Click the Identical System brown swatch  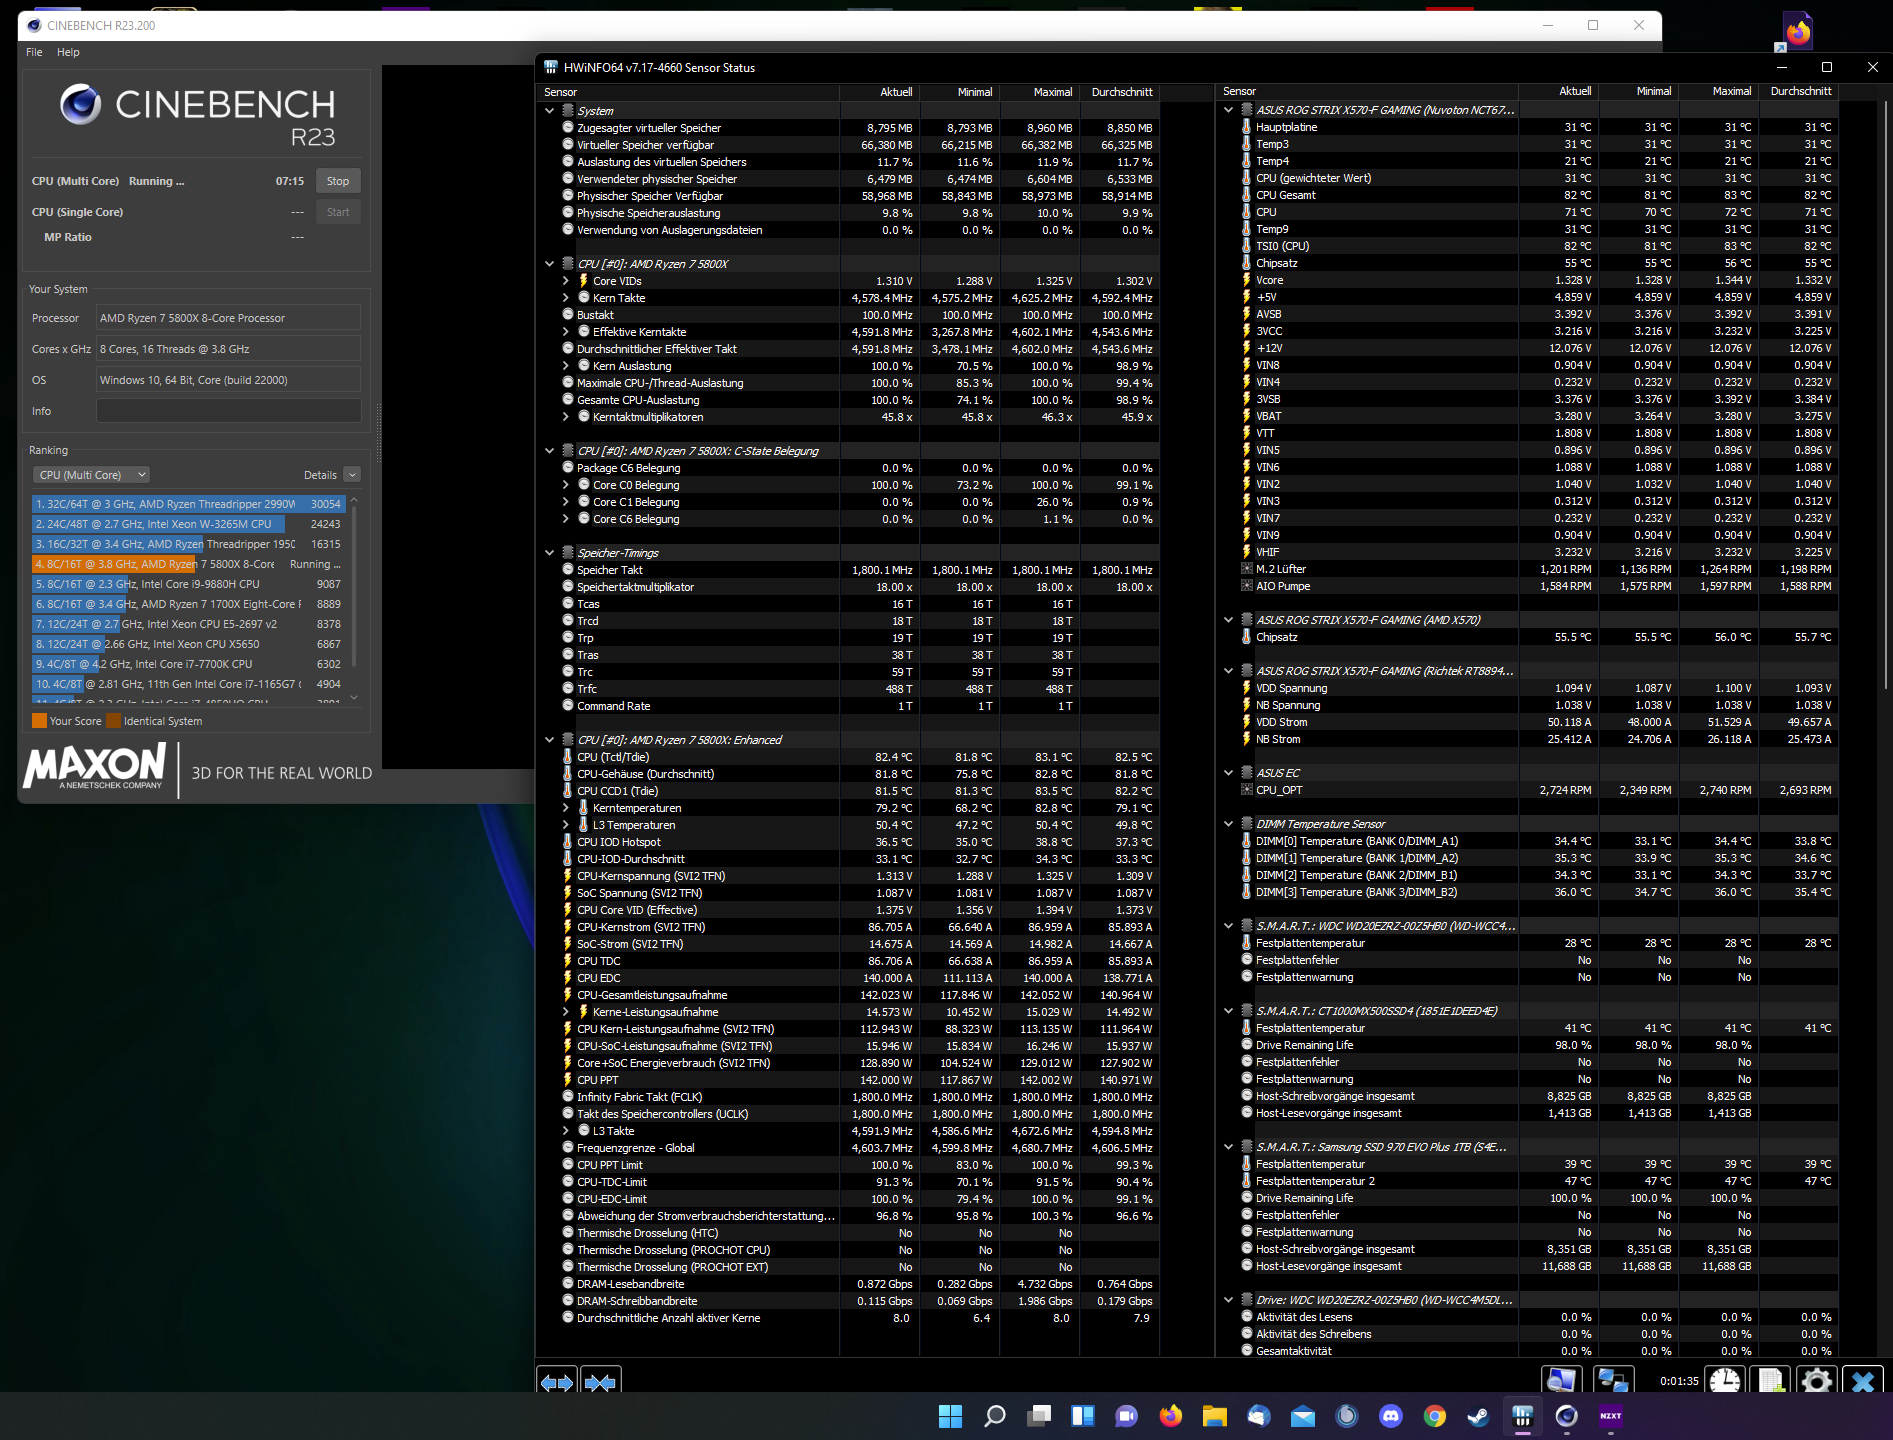click(x=114, y=721)
